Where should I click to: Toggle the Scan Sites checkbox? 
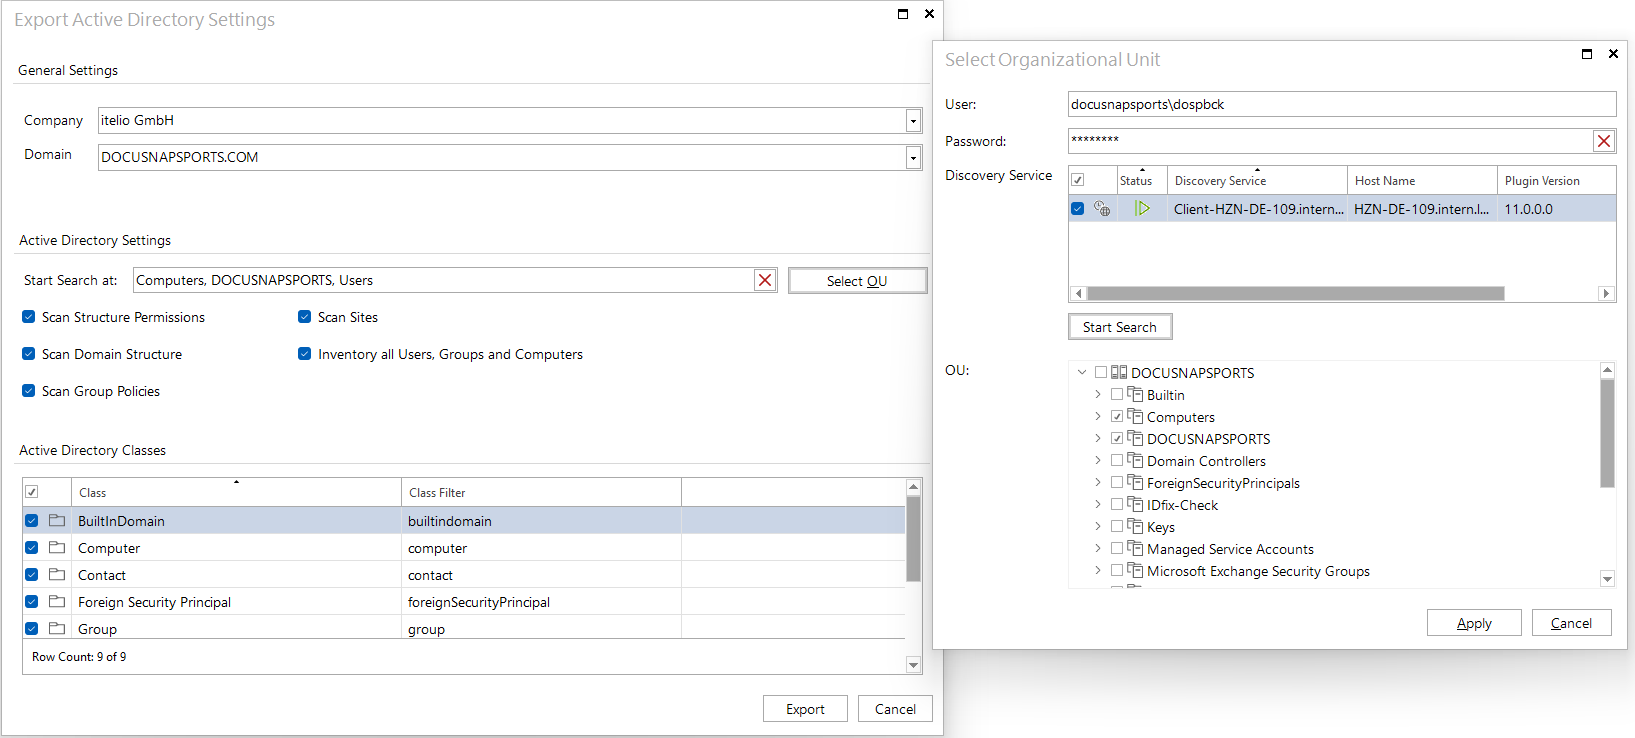(305, 317)
